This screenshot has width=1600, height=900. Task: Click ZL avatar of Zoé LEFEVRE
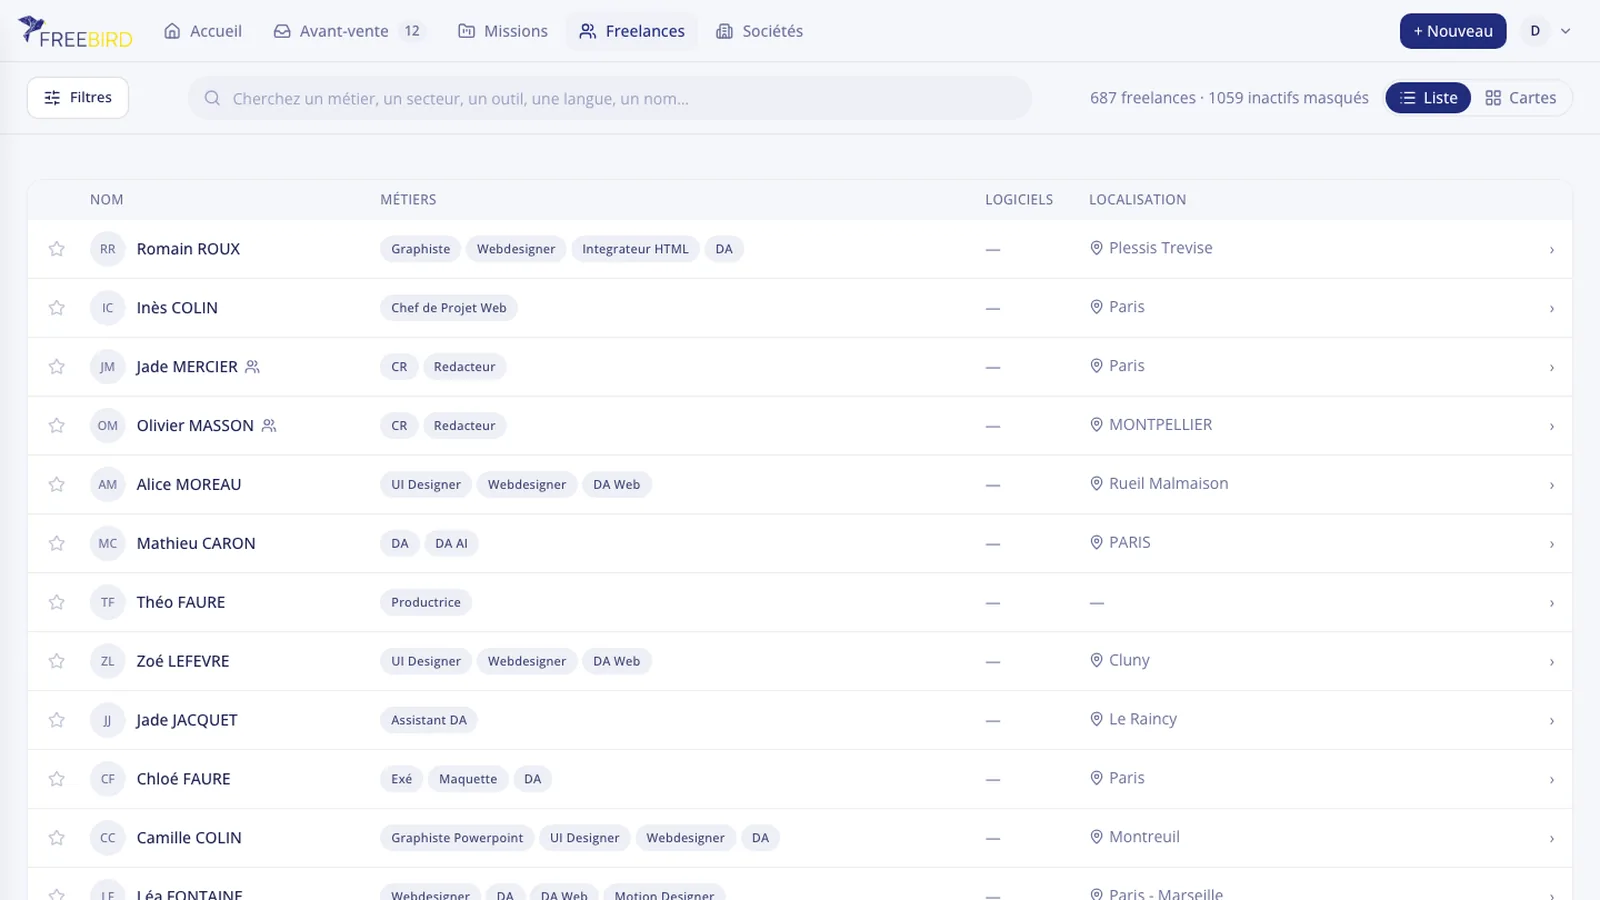tap(108, 662)
